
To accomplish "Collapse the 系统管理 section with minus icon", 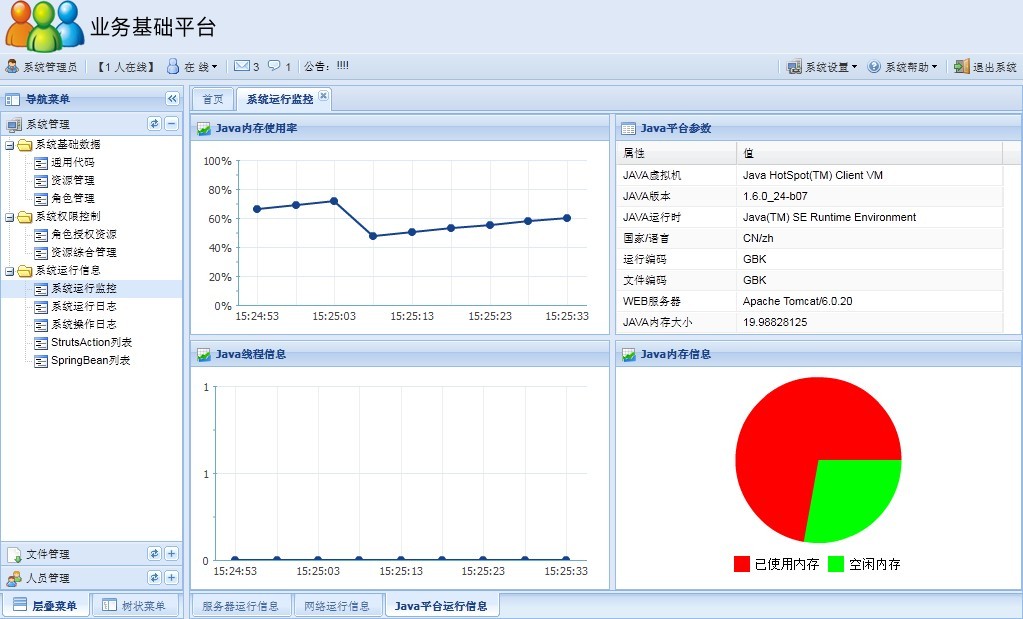I will [171, 123].
